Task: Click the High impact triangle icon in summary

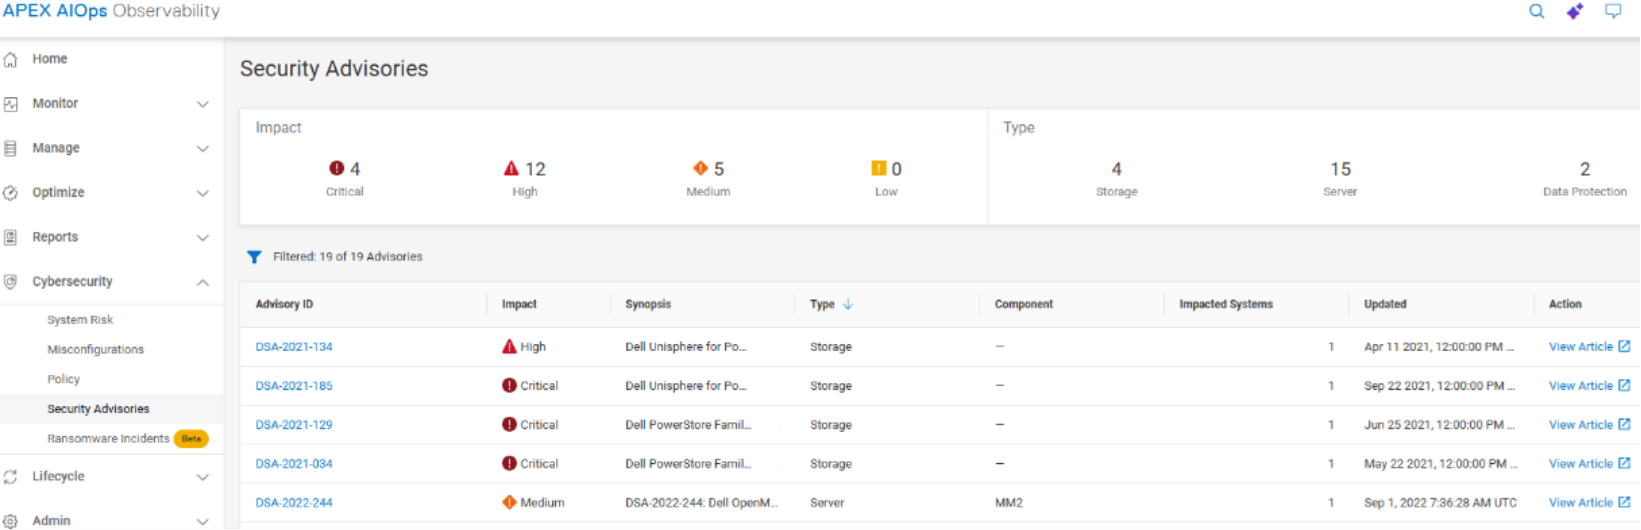Action: [x=511, y=168]
